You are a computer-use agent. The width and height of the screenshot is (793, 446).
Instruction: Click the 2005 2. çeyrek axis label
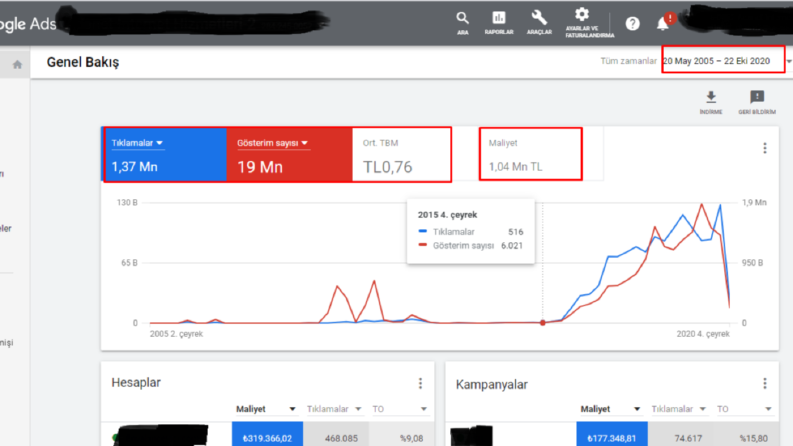pos(176,334)
